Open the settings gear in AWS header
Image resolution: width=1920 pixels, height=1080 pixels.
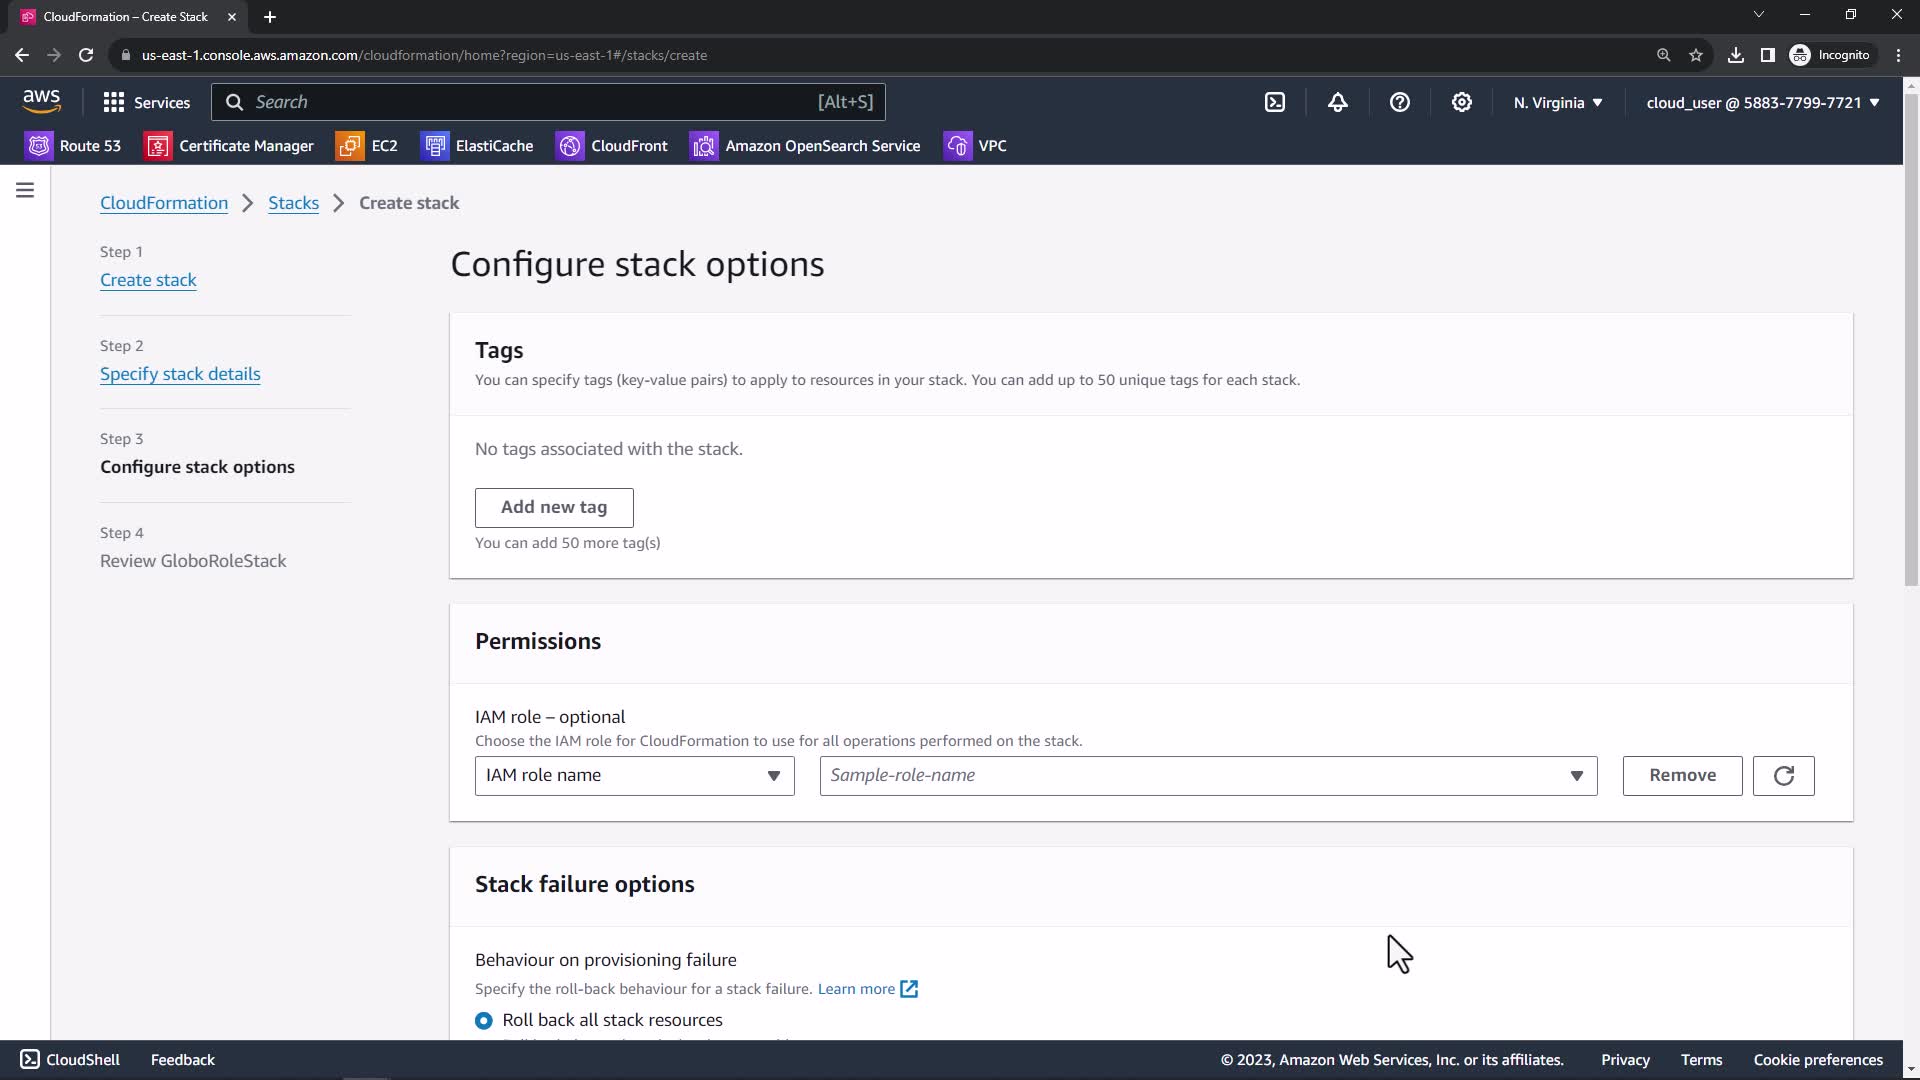click(1461, 102)
